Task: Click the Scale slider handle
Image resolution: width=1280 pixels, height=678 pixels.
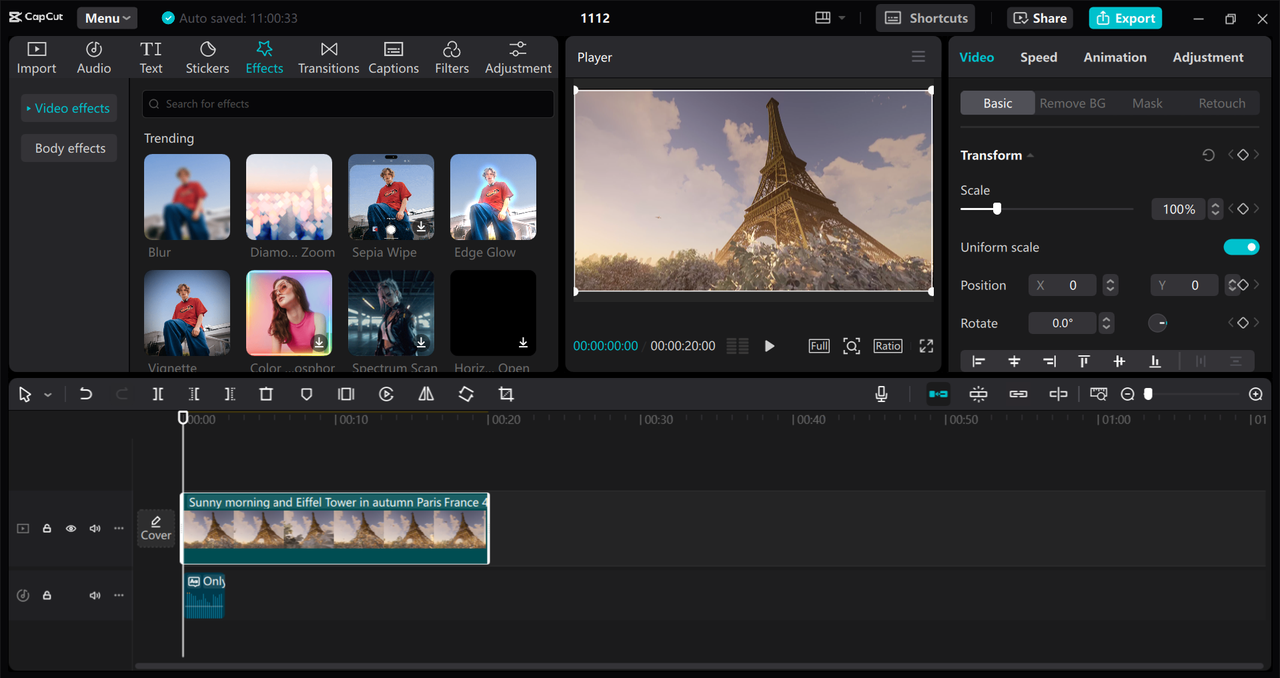Action: click(x=997, y=209)
